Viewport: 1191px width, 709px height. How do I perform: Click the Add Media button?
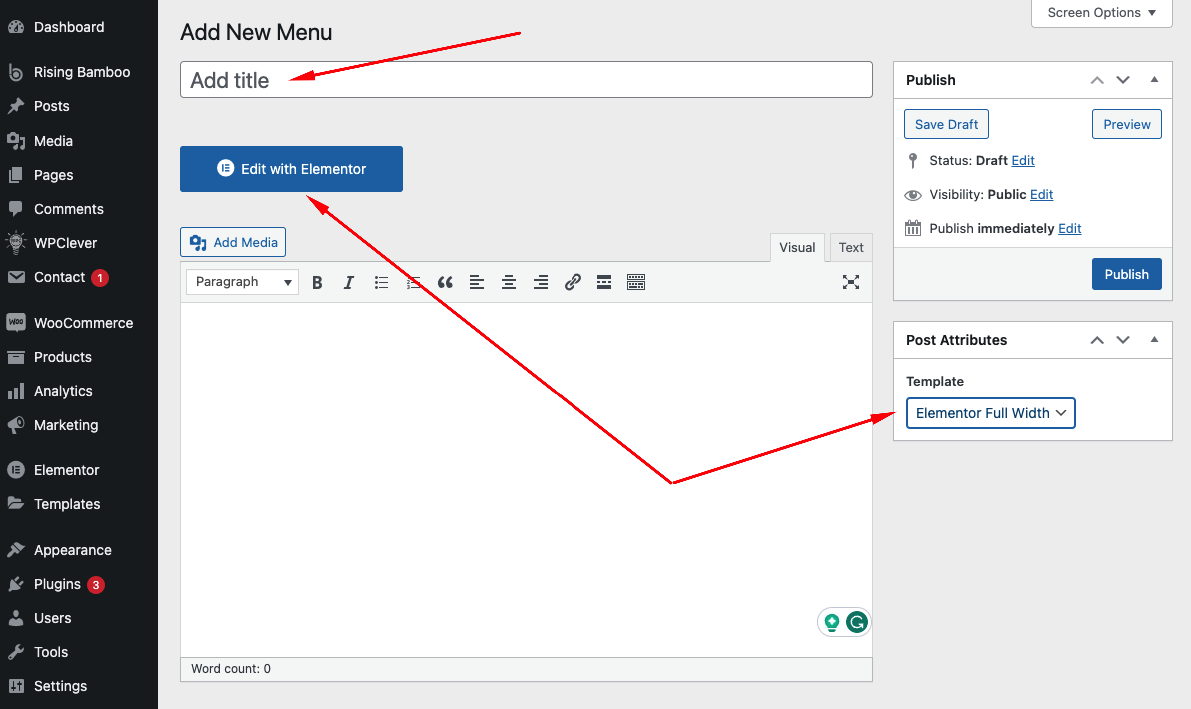tap(233, 242)
